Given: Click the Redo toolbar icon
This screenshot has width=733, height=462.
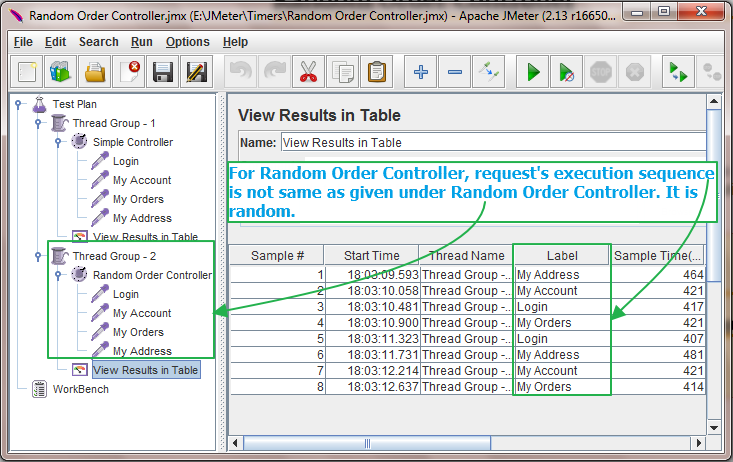Looking at the screenshot, I should (x=275, y=72).
